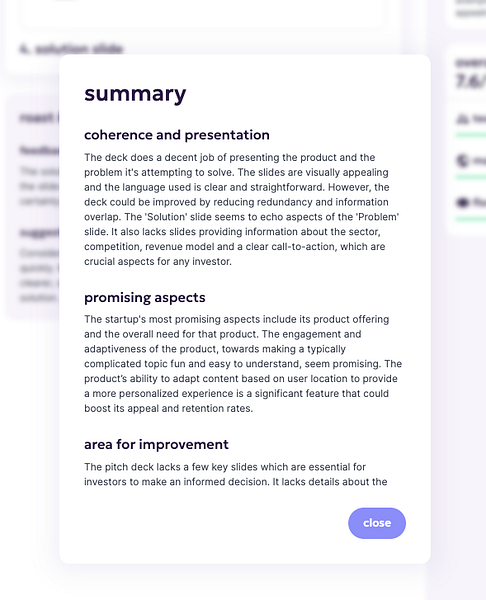The height and width of the screenshot is (600, 486).
Task: Click the blurred suggestion label behind dialog
Action: 39,232
